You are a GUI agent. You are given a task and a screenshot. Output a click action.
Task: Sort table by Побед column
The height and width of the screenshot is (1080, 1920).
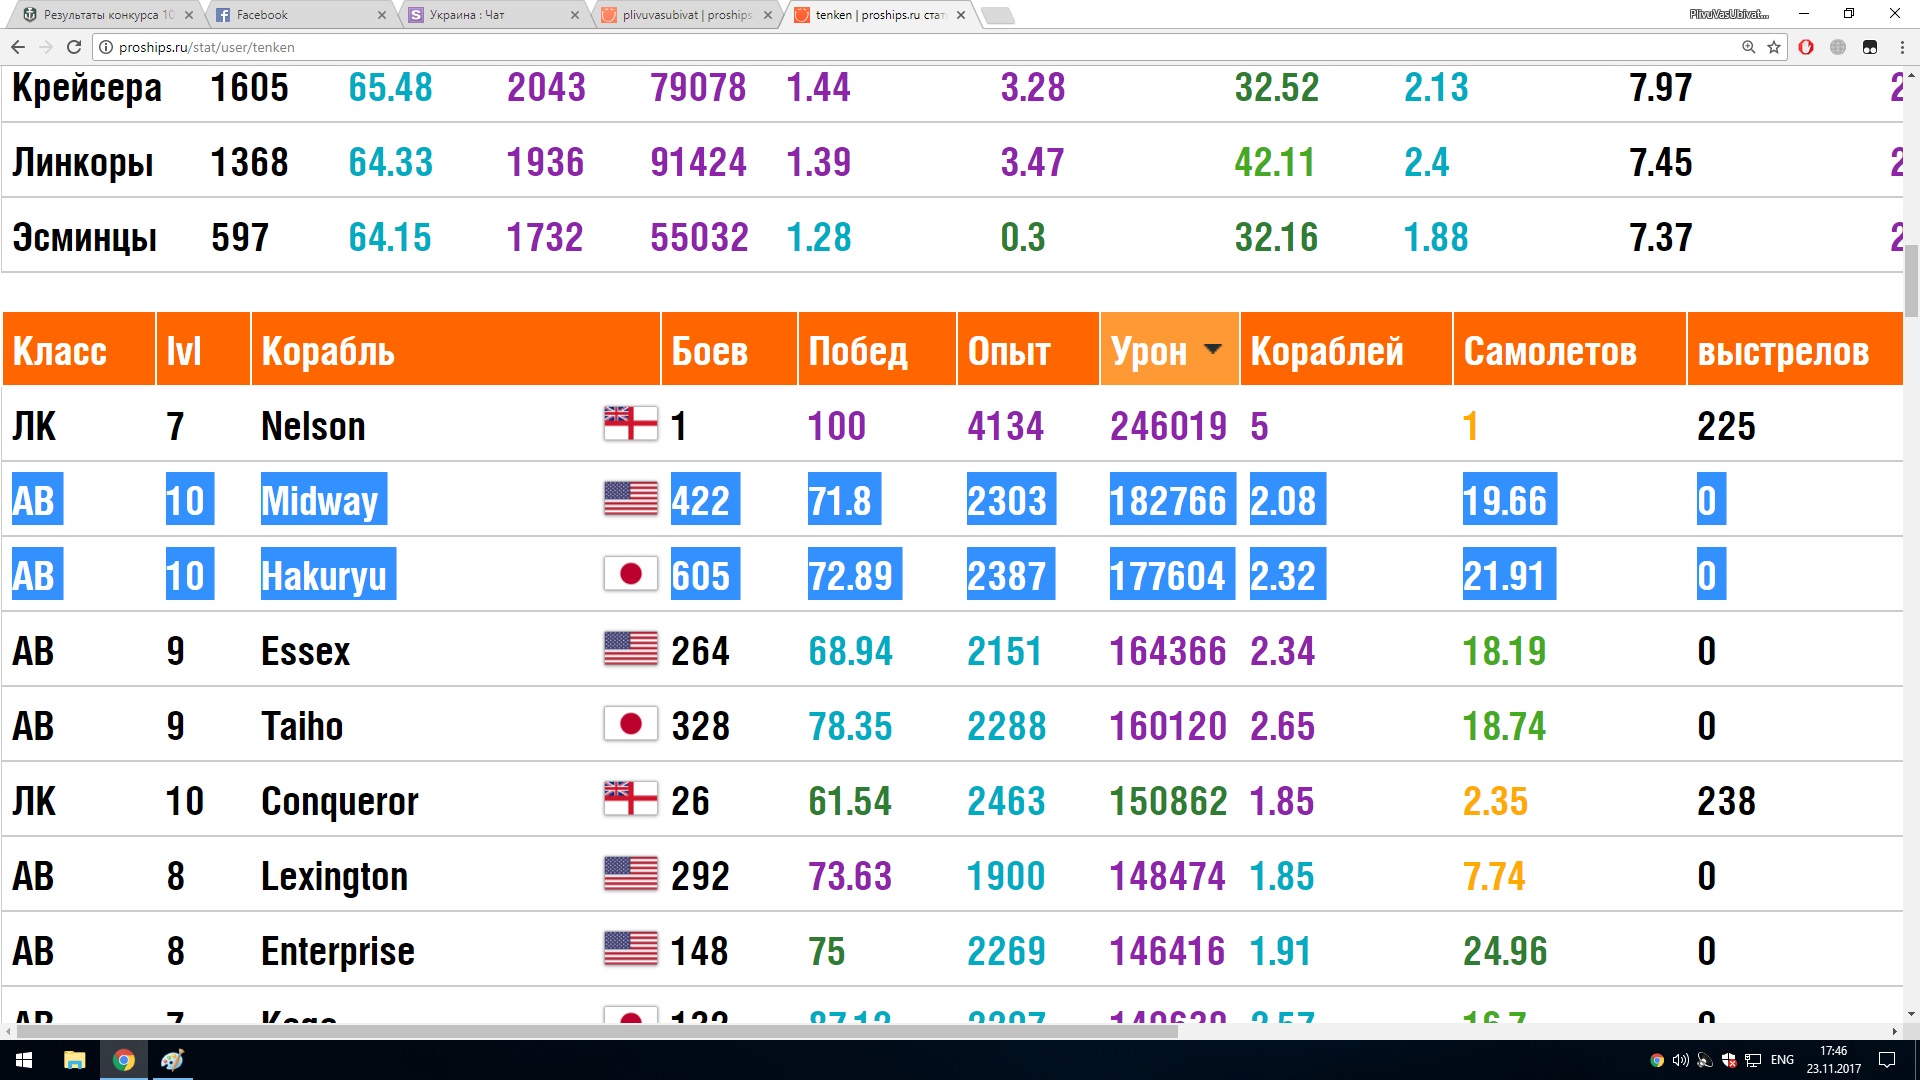point(858,351)
